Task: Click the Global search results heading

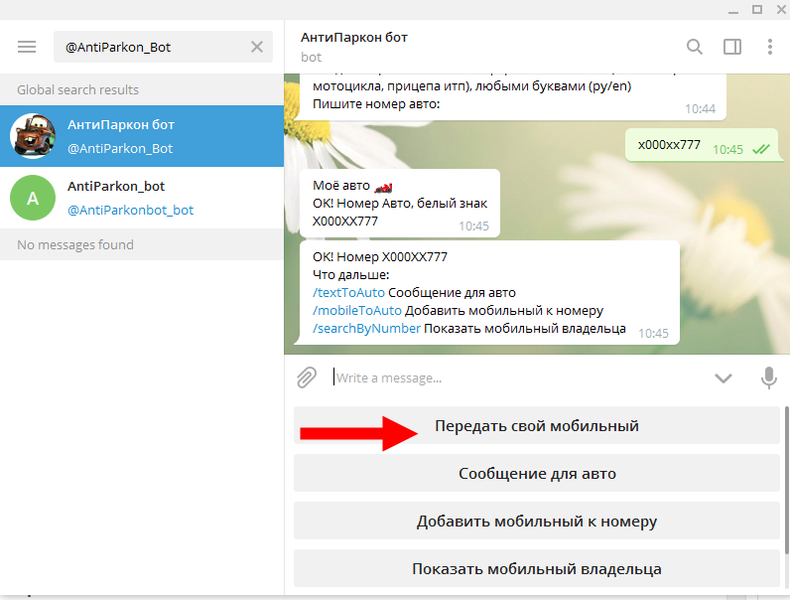Action: tap(78, 90)
